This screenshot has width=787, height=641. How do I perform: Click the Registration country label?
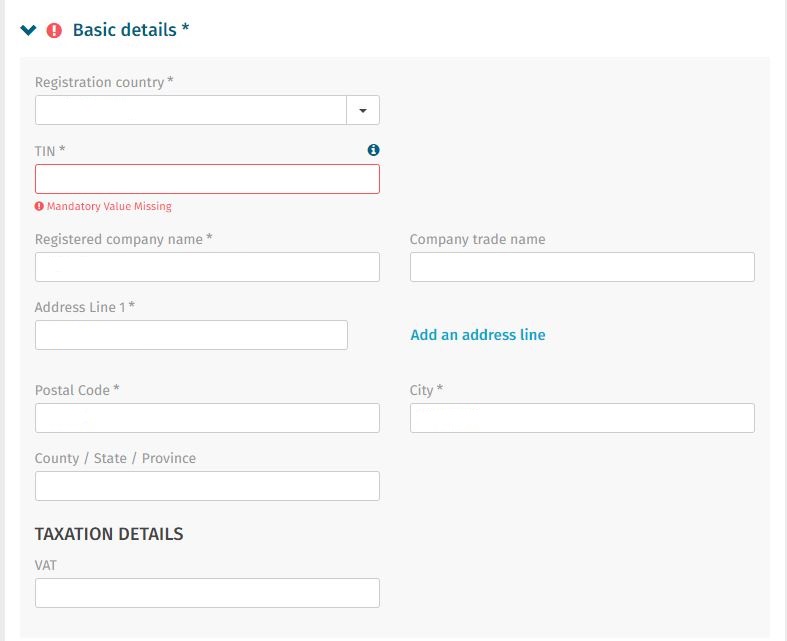tap(104, 82)
